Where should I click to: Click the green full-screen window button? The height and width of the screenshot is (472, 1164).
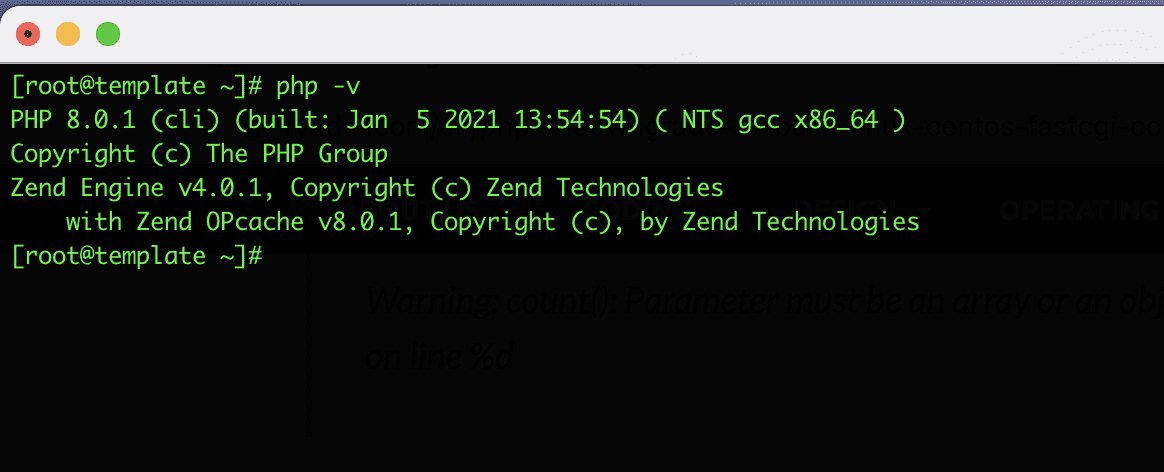(107, 34)
